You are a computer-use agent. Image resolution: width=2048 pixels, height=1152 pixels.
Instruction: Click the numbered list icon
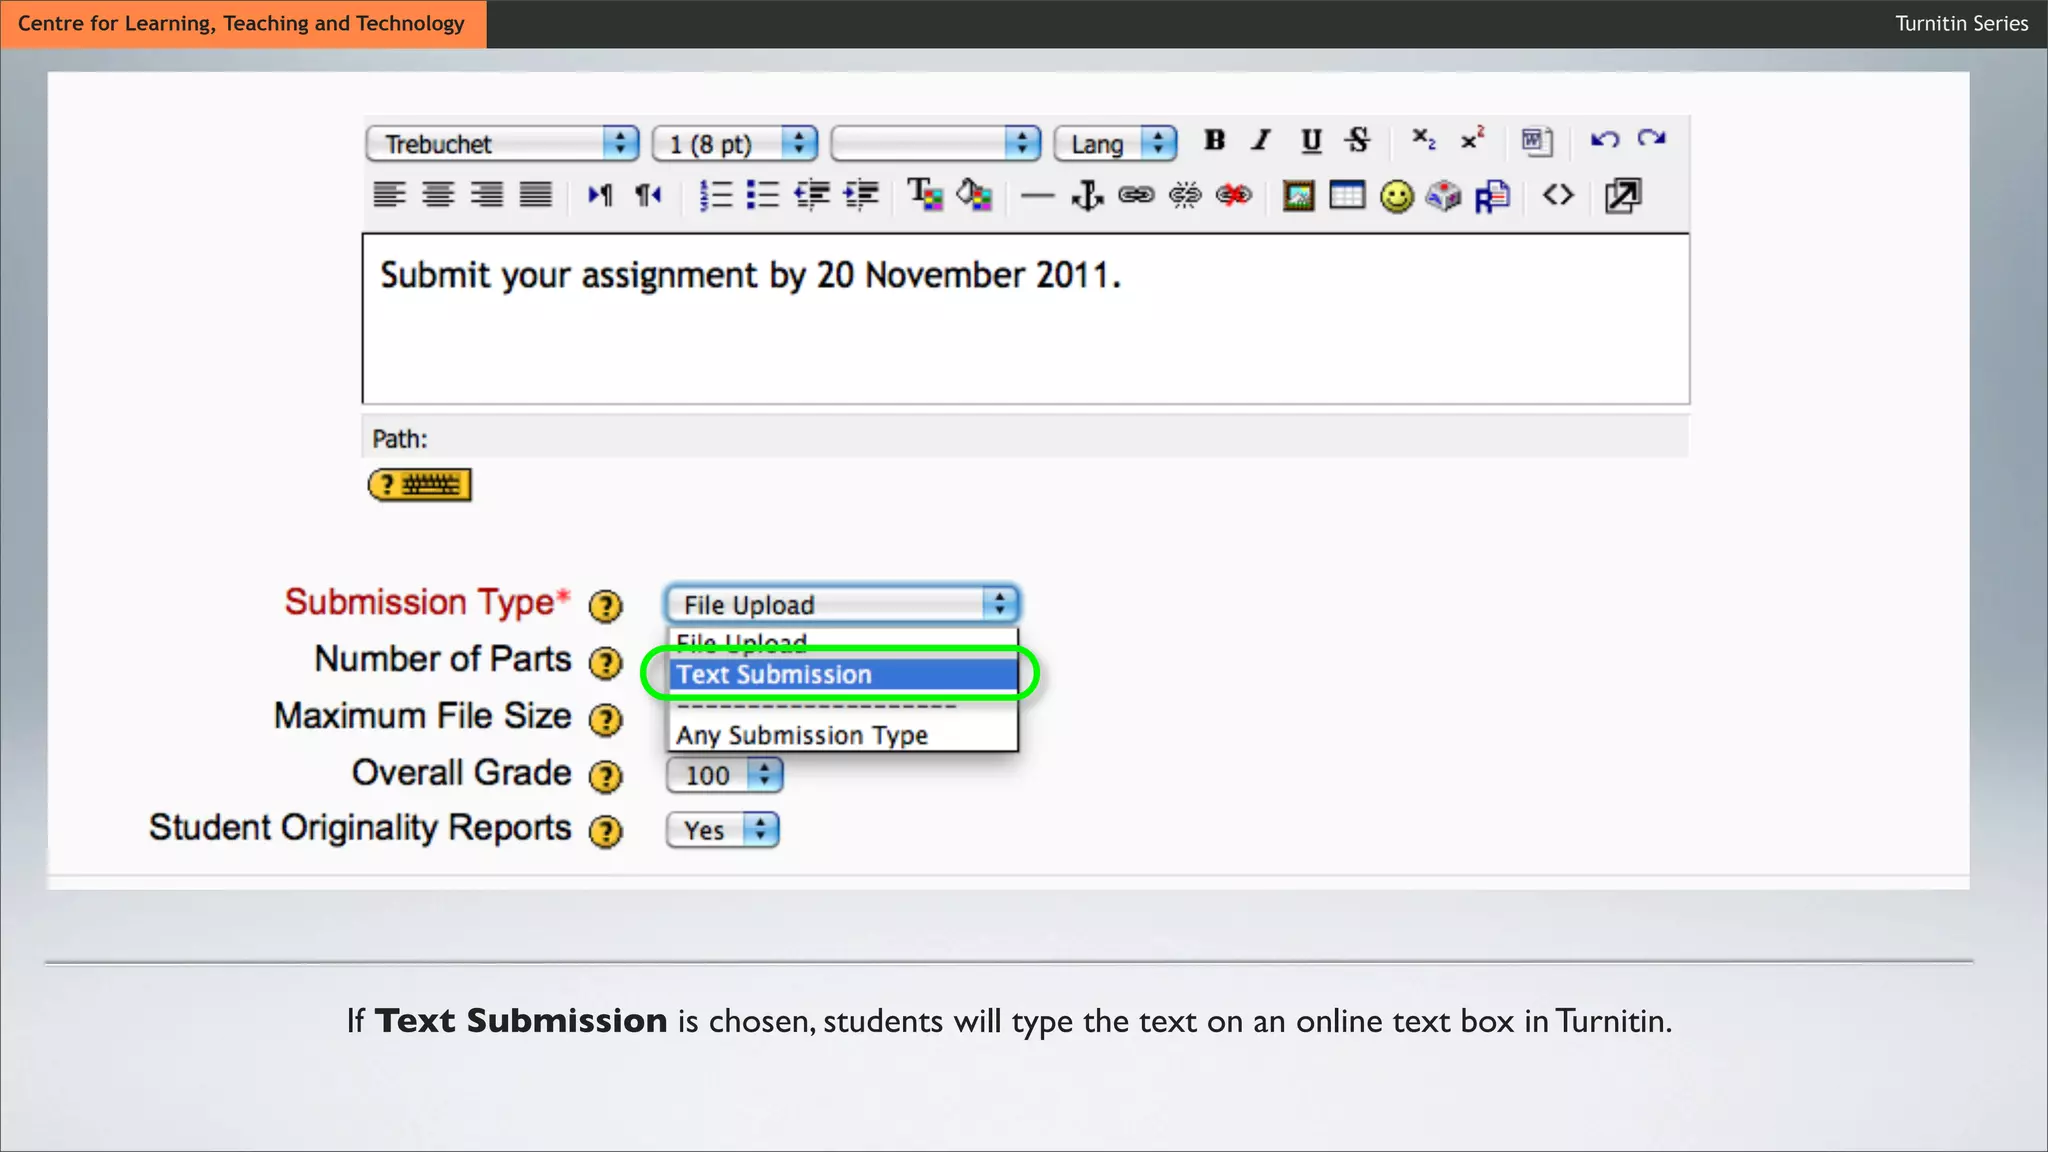[715, 195]
